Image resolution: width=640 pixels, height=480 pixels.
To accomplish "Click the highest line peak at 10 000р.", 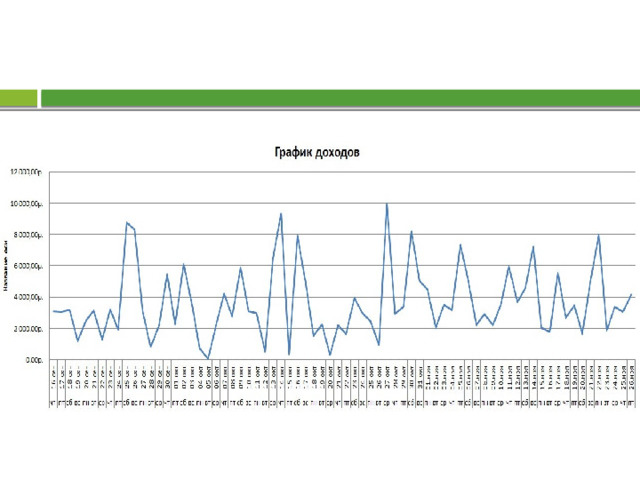I will (387, 204).
